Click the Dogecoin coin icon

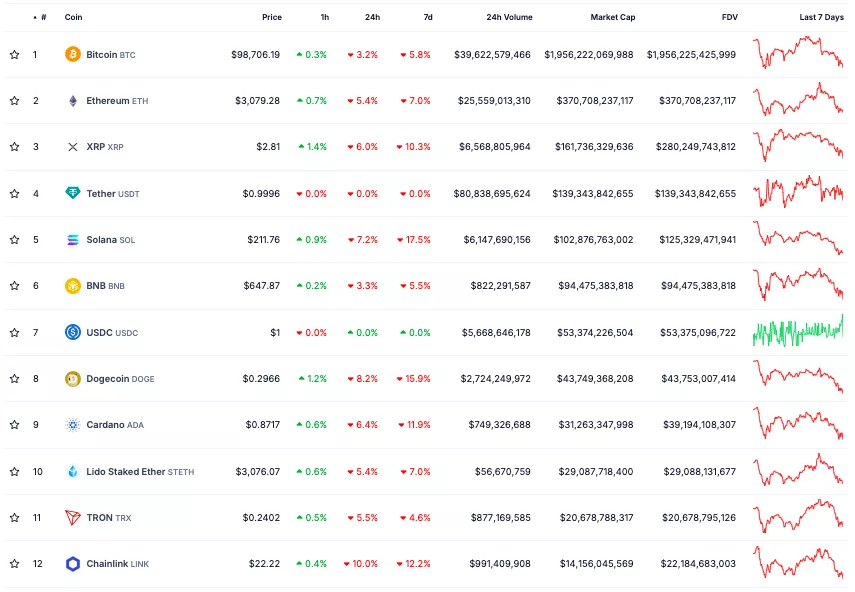click(72, 379)
